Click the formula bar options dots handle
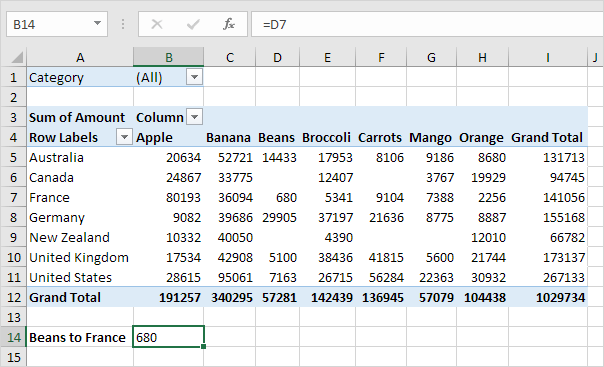This screenshot has height=367, width=604. (123, 24)
